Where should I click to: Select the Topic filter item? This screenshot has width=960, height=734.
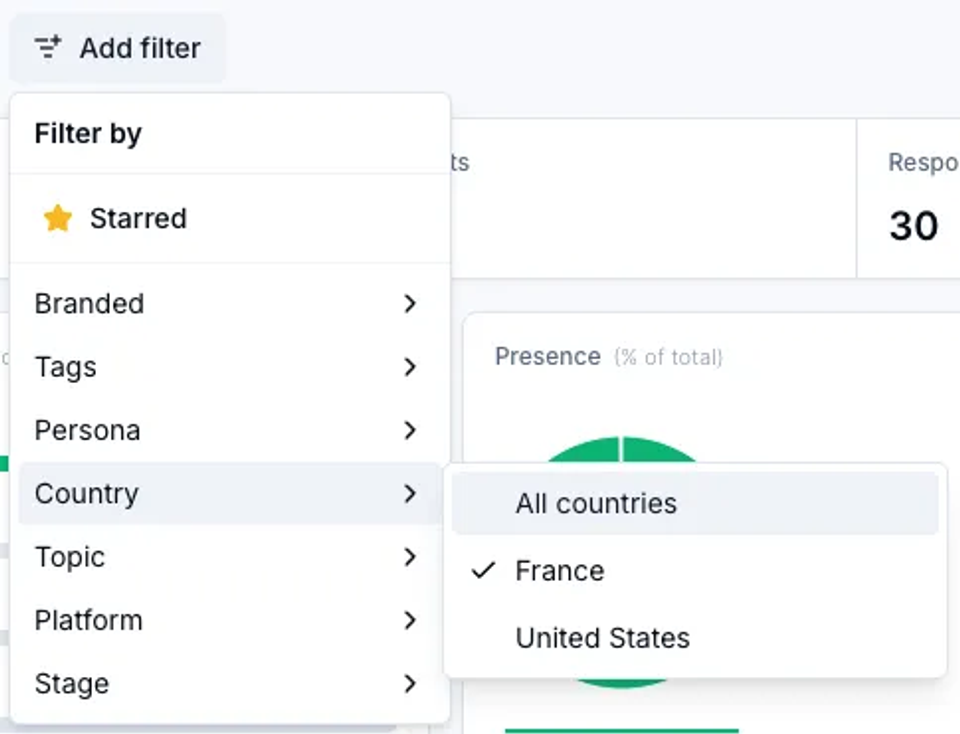click(x=230, y=557)
